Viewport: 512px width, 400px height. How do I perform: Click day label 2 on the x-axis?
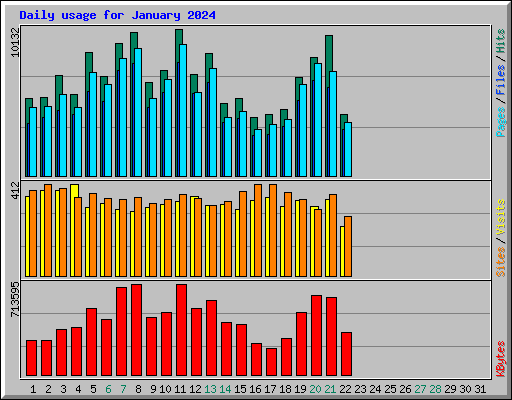coord(48,389)
